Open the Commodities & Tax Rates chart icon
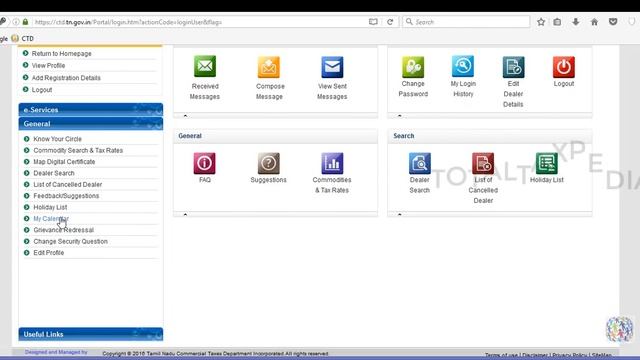This screenshot has height=360, width=640. pyautogui.click(x=332, y=163)
